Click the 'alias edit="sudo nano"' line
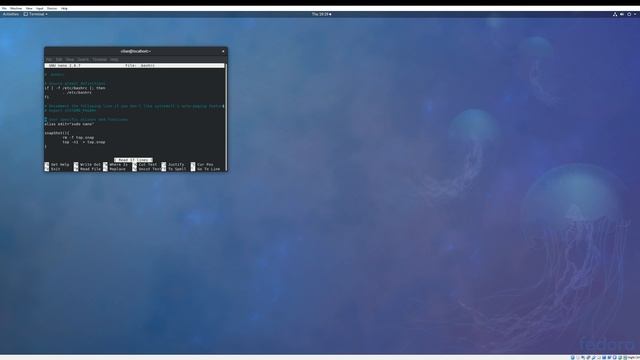 pyautogui.click(x=69, y=124)
